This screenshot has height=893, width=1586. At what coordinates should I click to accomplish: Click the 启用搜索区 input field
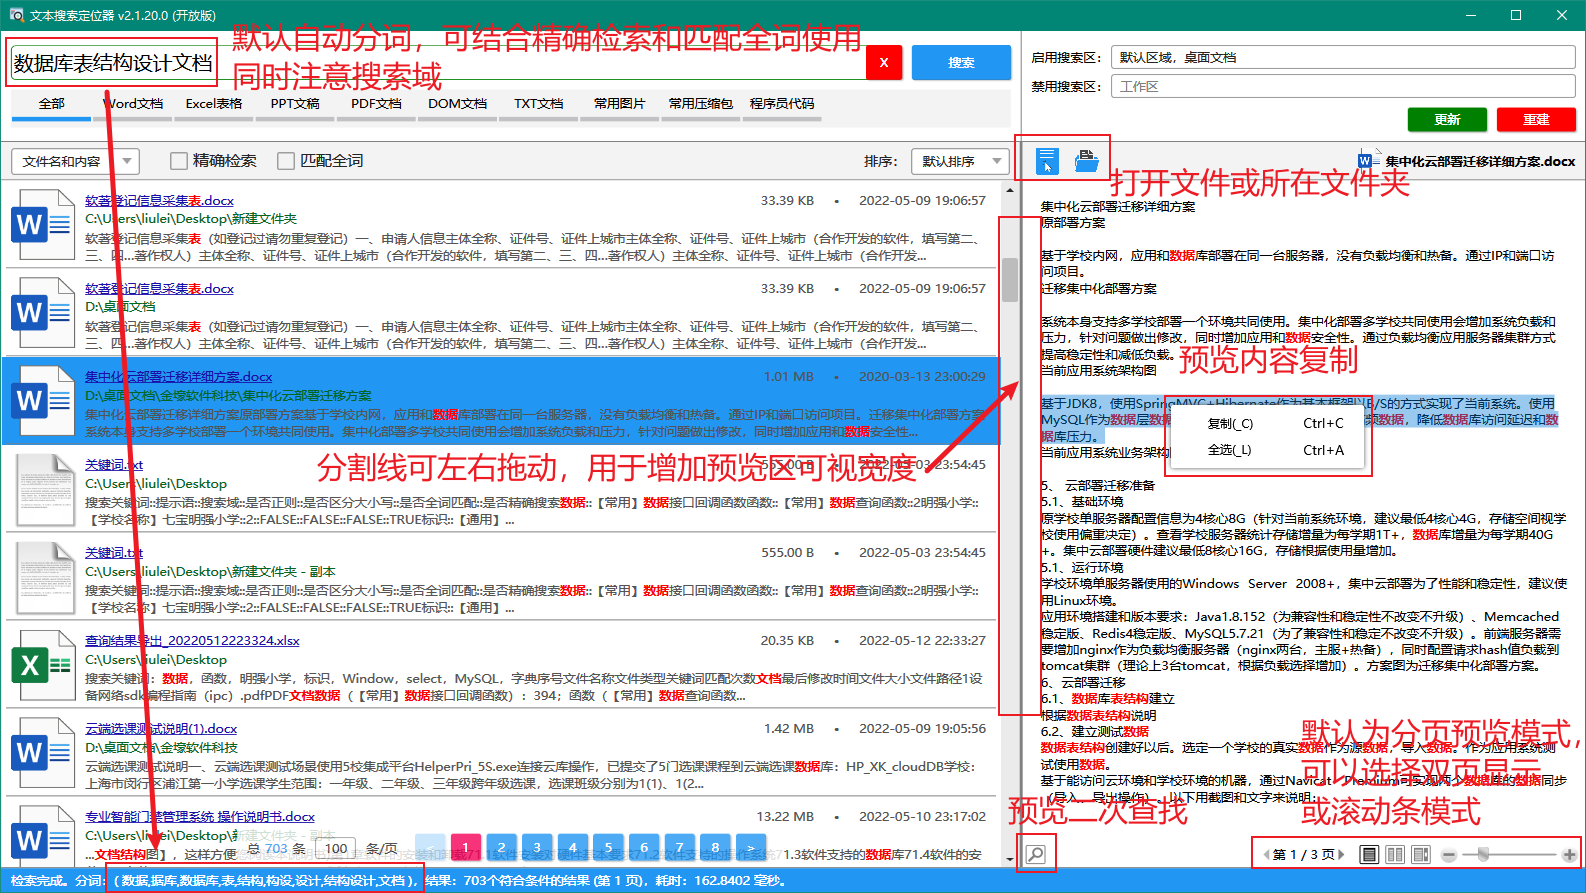pos(1343,57)
